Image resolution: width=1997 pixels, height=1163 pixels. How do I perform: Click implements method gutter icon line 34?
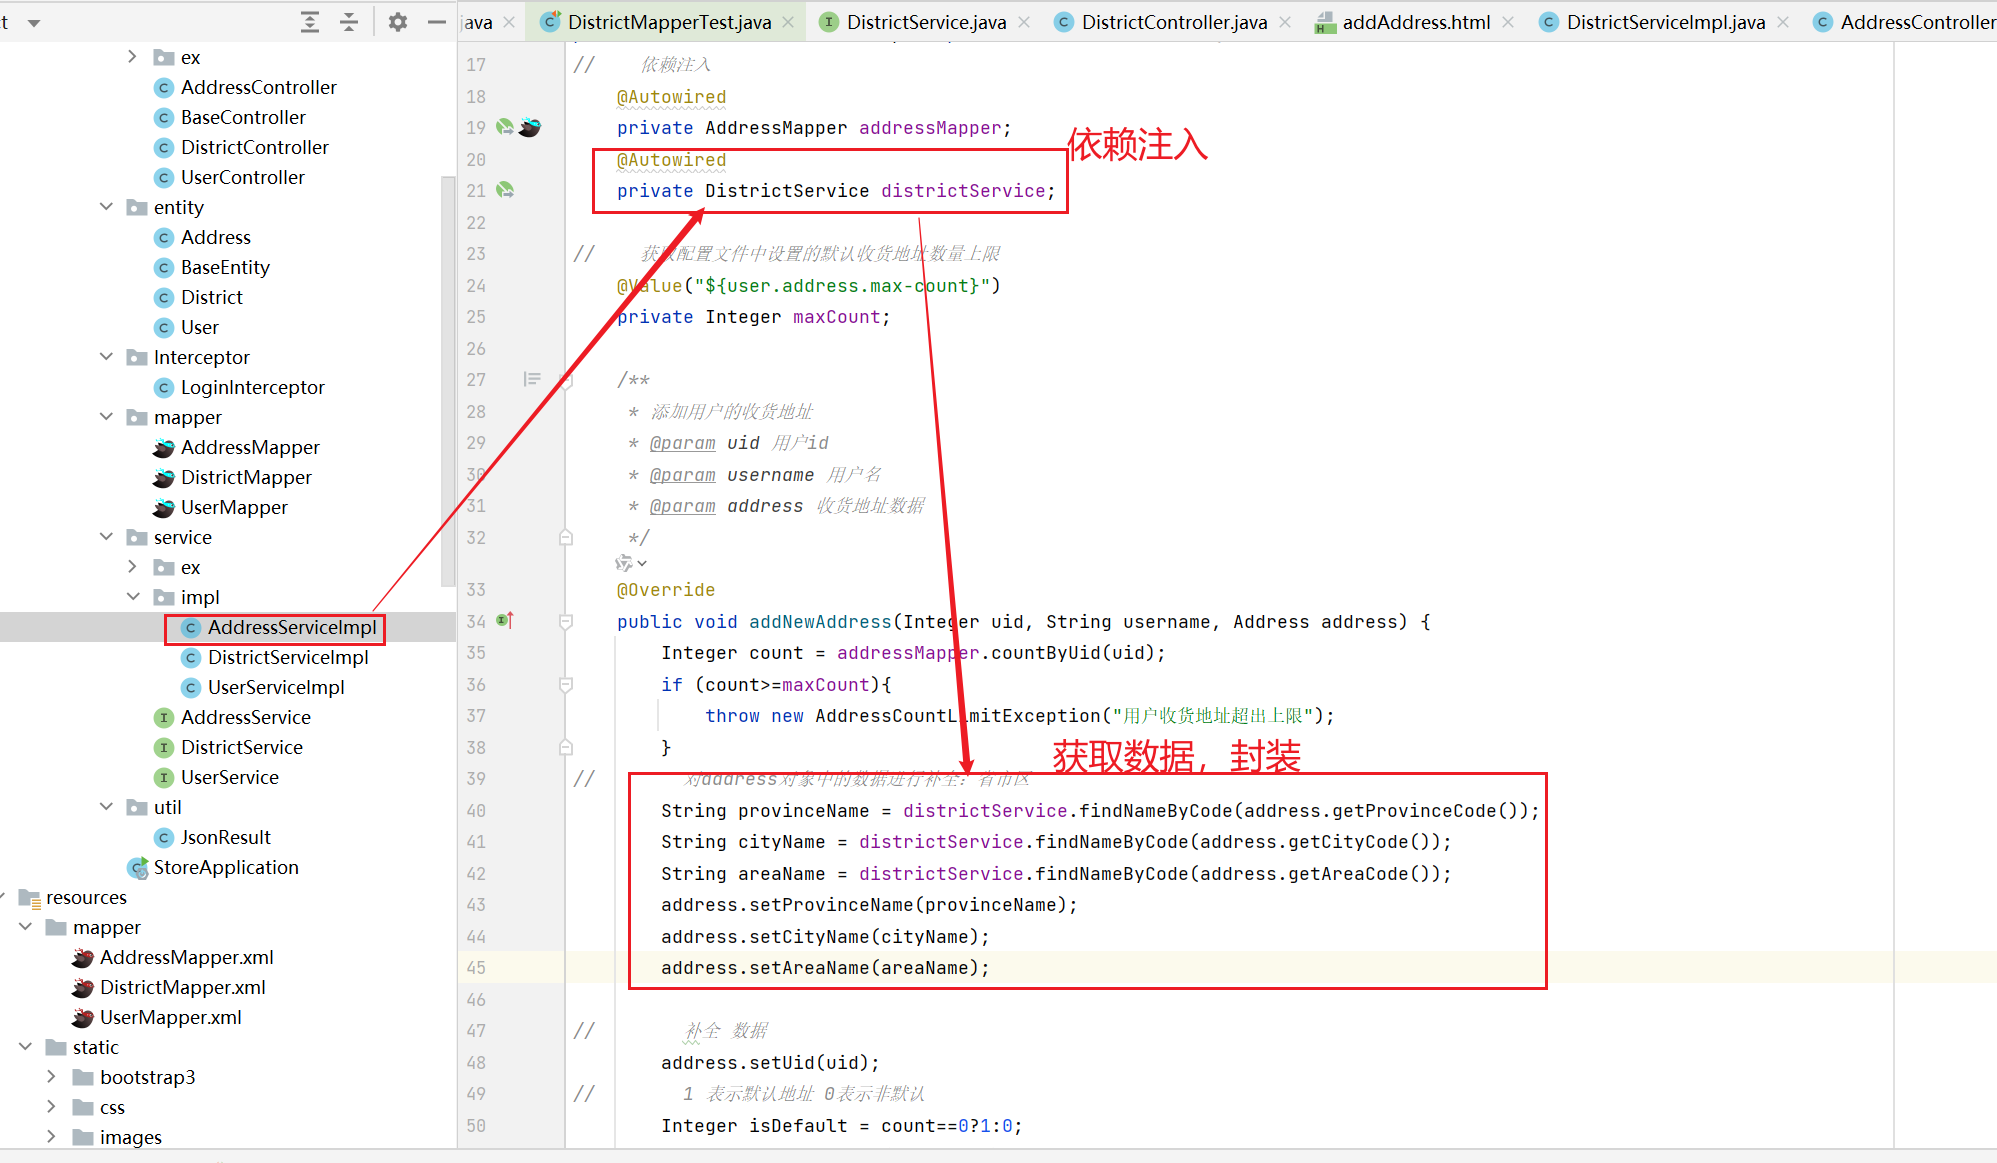pyautogui.click(x=505, y=621)
